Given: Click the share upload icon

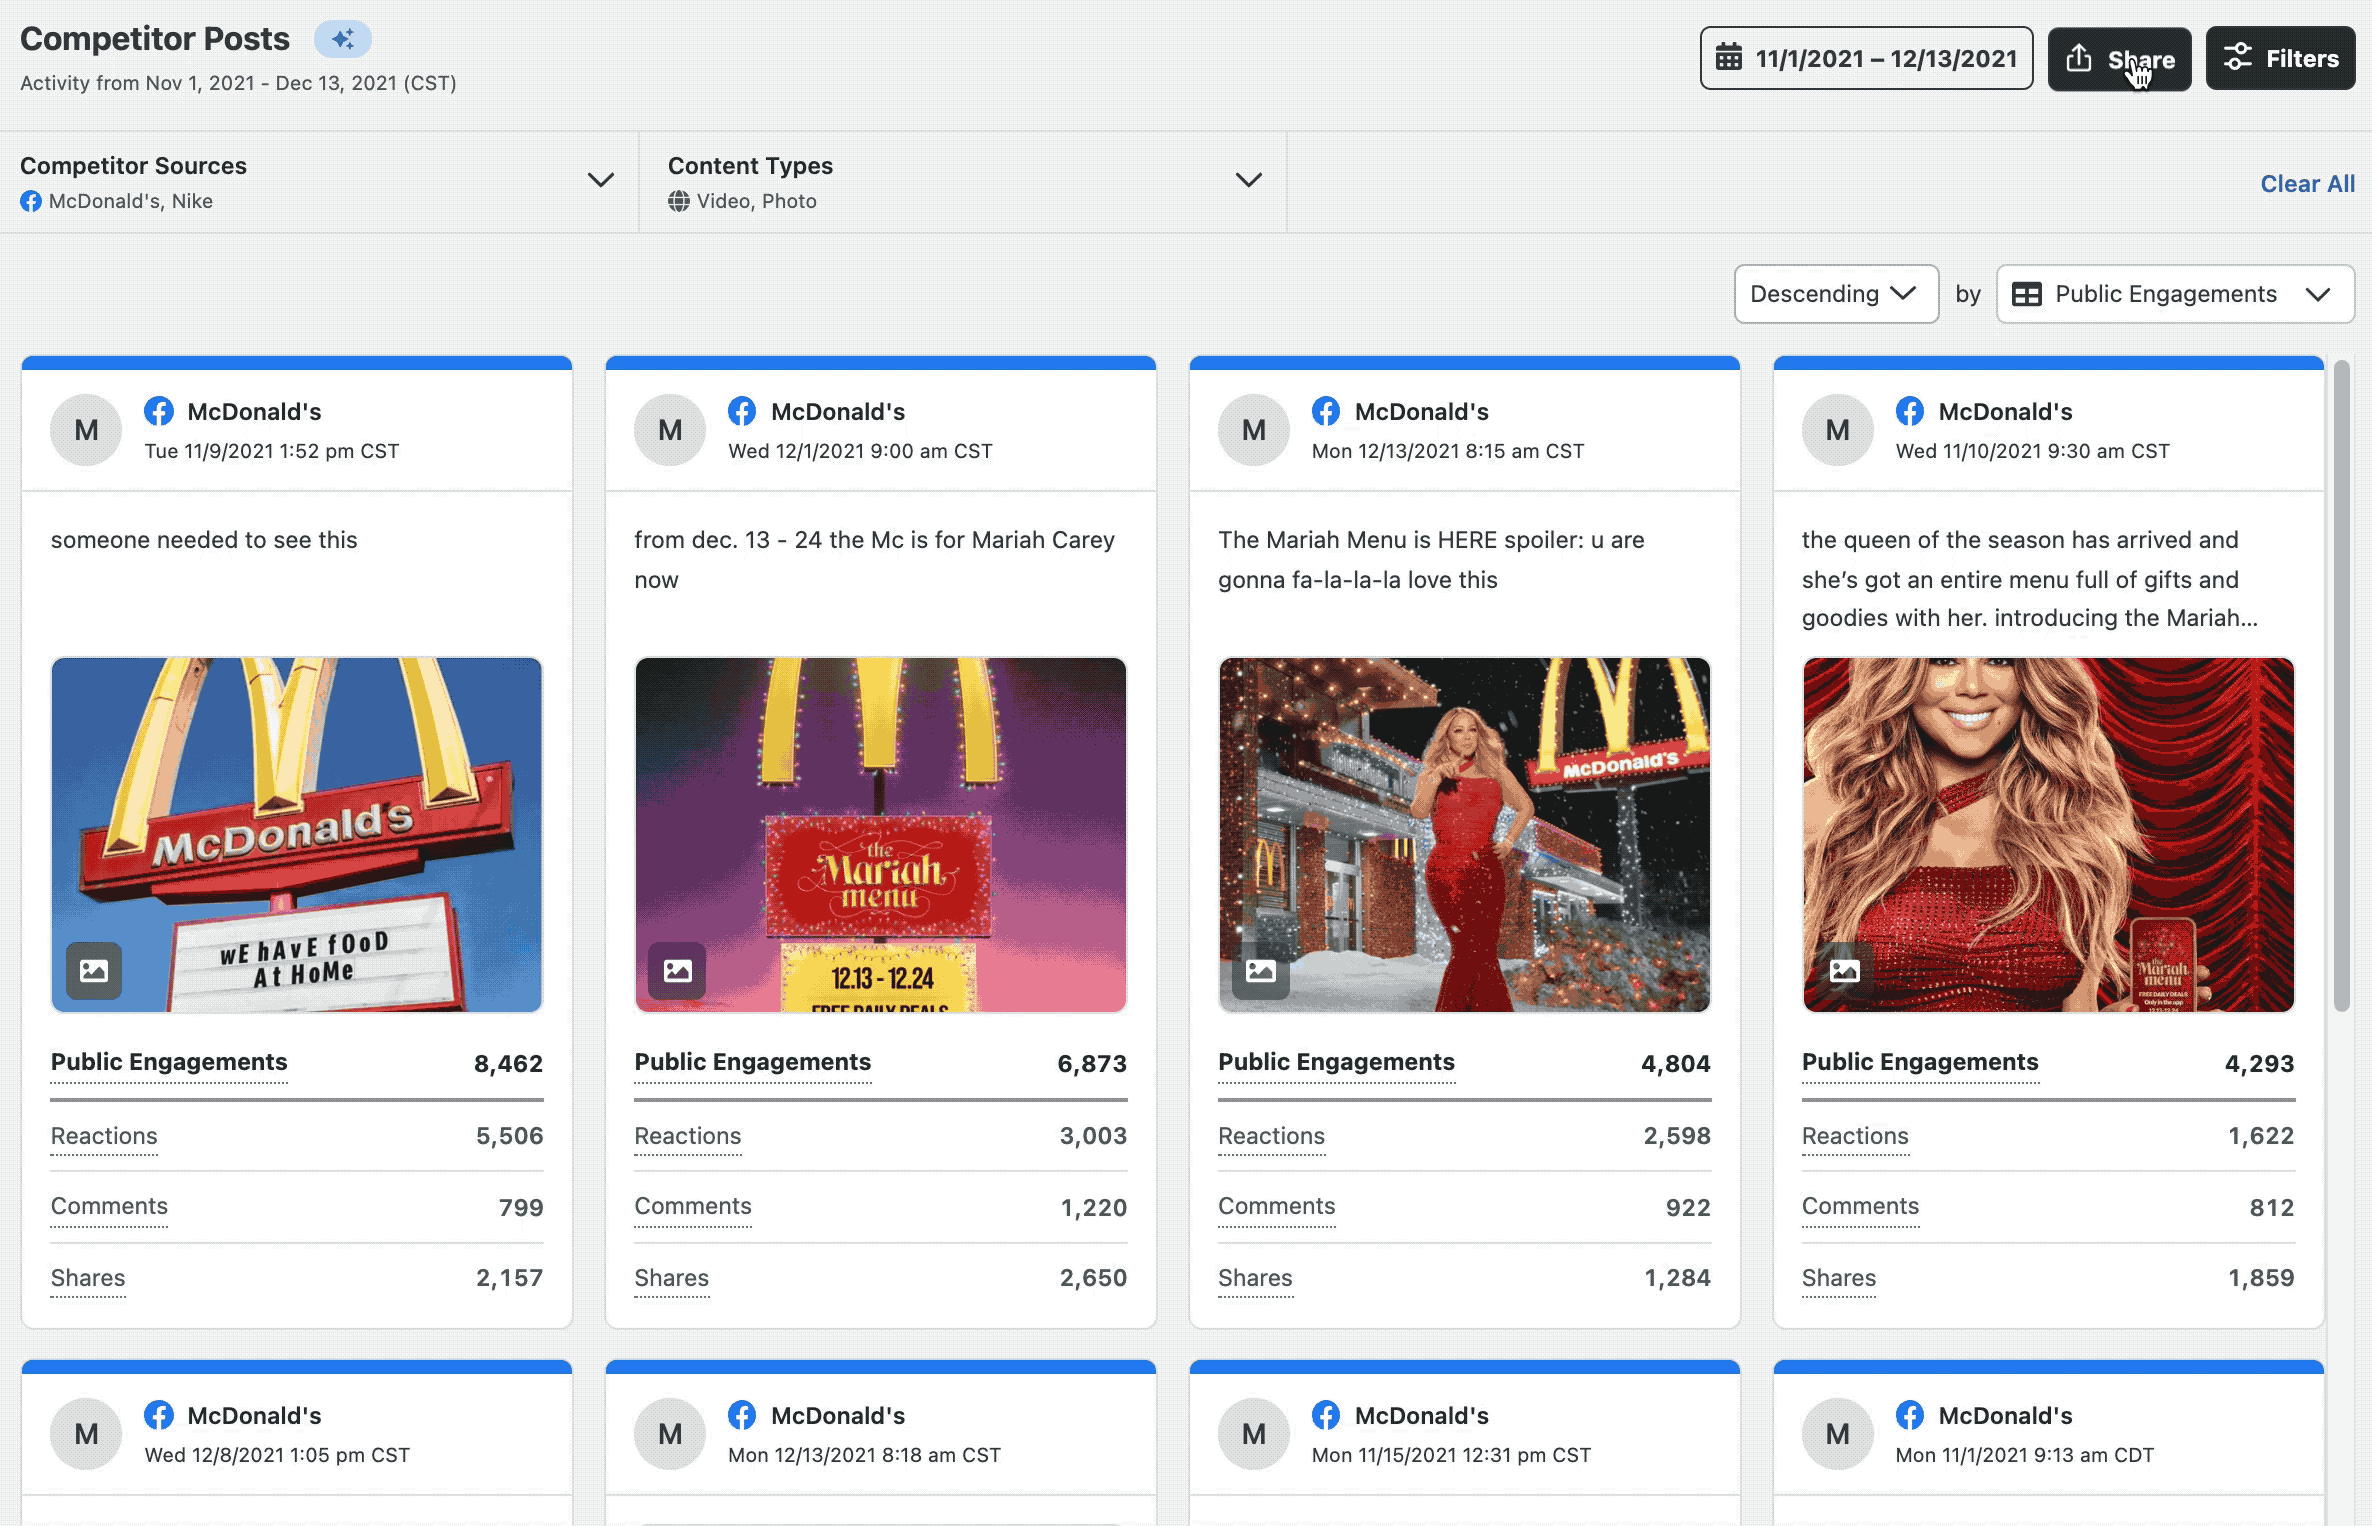Looking at the screenshot, I should pyautogui.click(x=2079, y=58).
